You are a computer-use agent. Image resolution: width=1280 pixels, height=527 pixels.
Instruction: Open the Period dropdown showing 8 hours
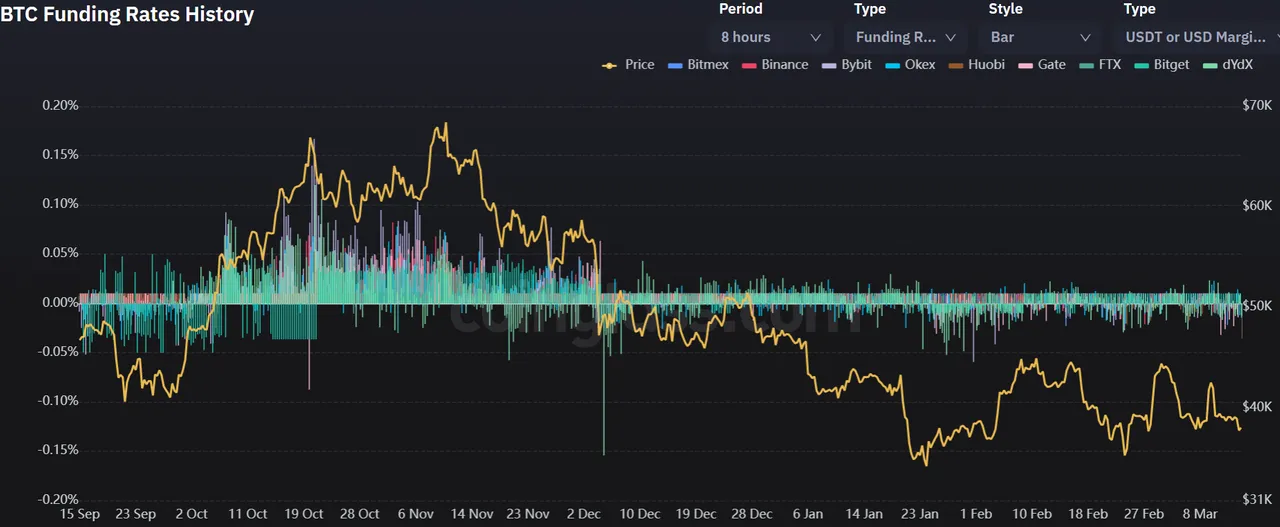tap(771, 37)
